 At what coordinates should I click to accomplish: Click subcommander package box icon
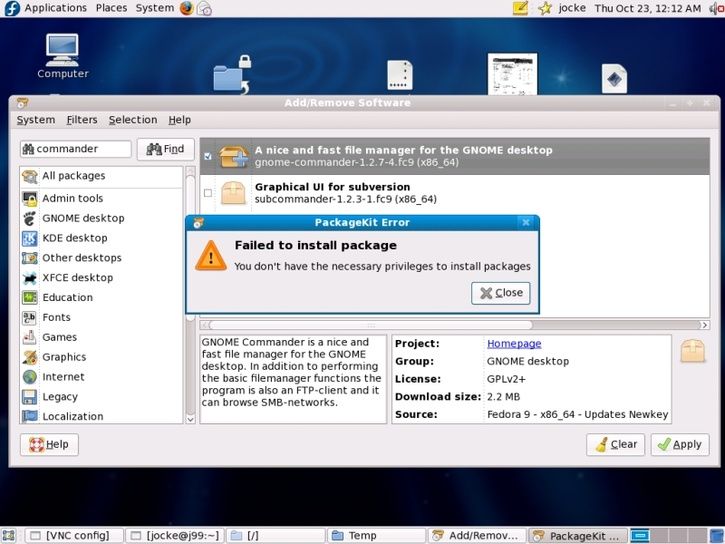[x=233, y=193]
